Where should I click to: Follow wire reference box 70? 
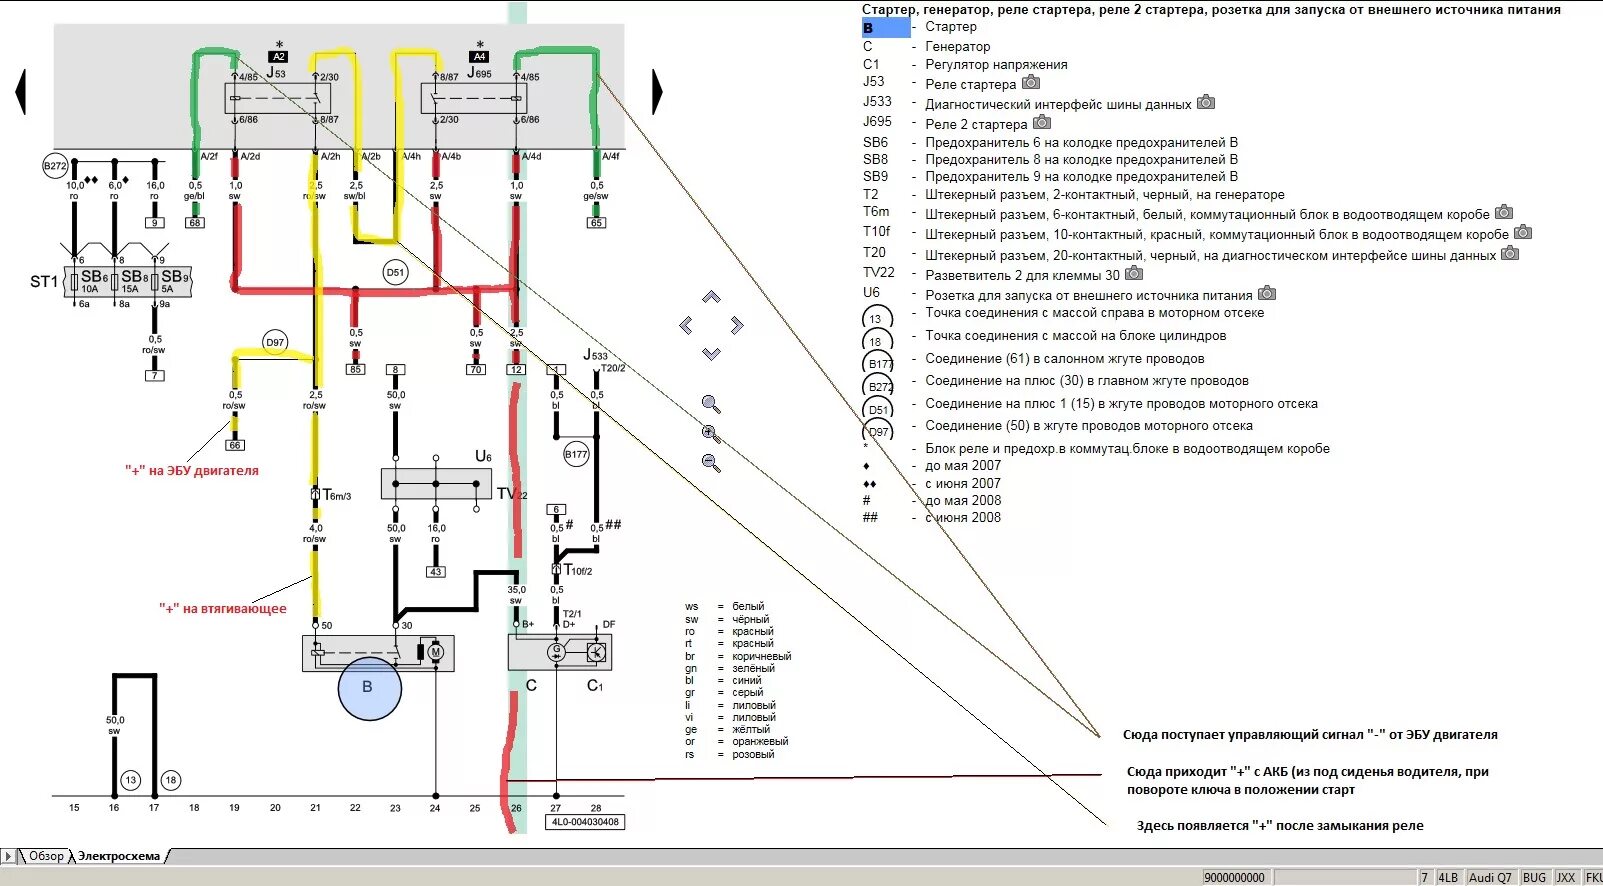click(476, 369)
